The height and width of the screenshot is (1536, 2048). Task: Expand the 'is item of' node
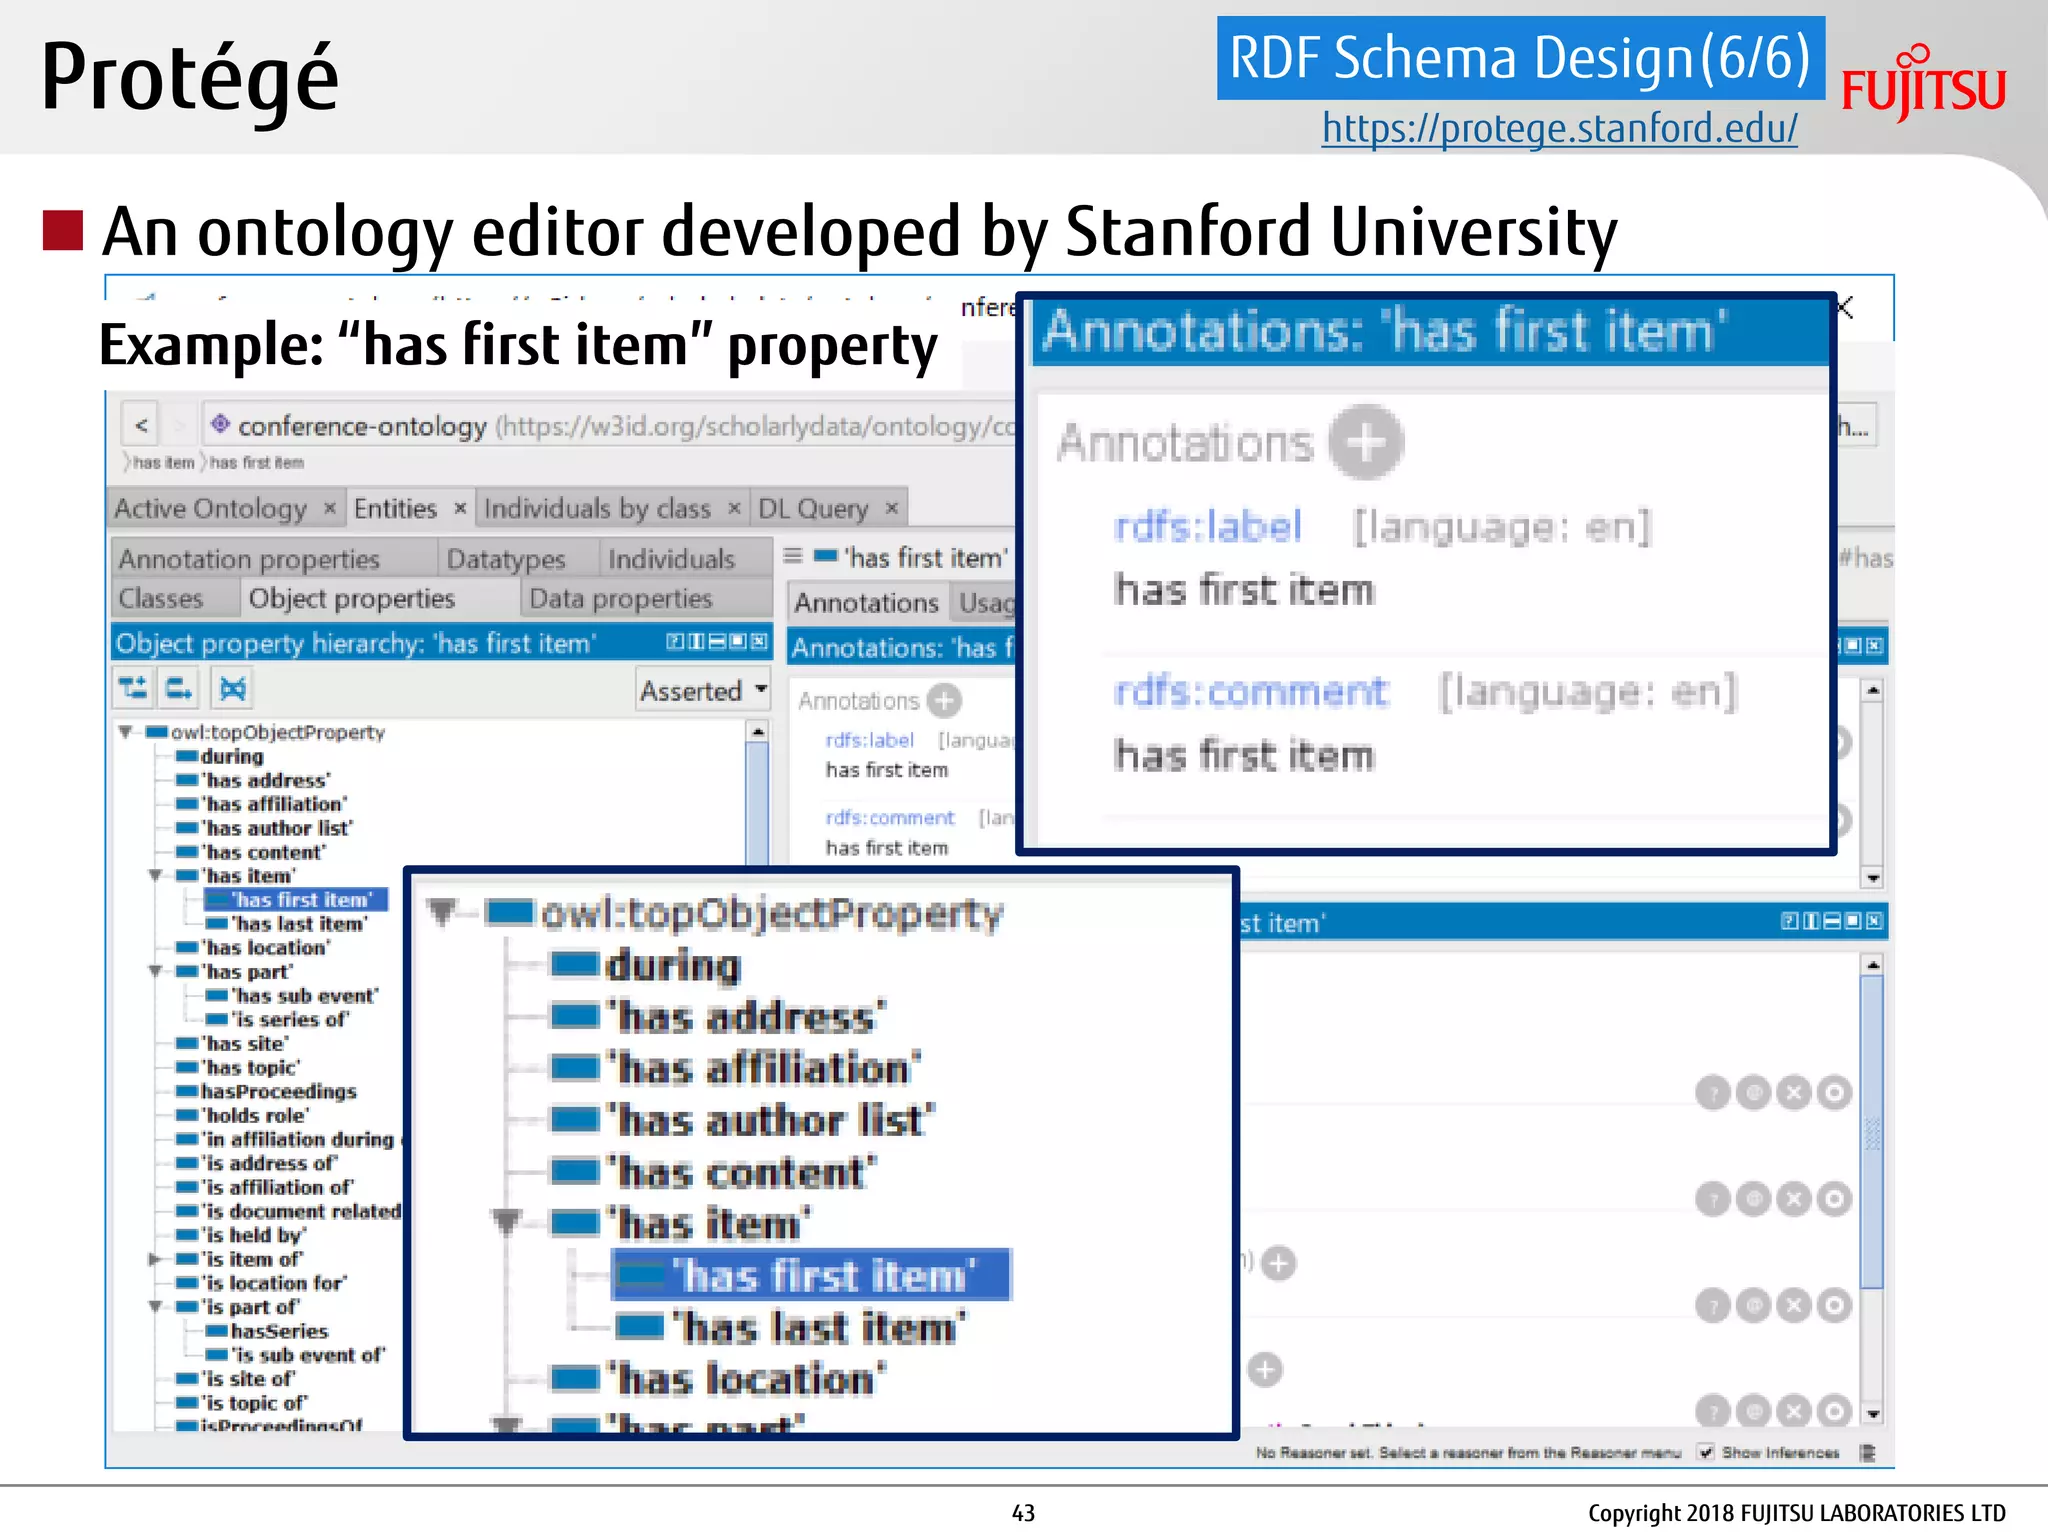156,1259
